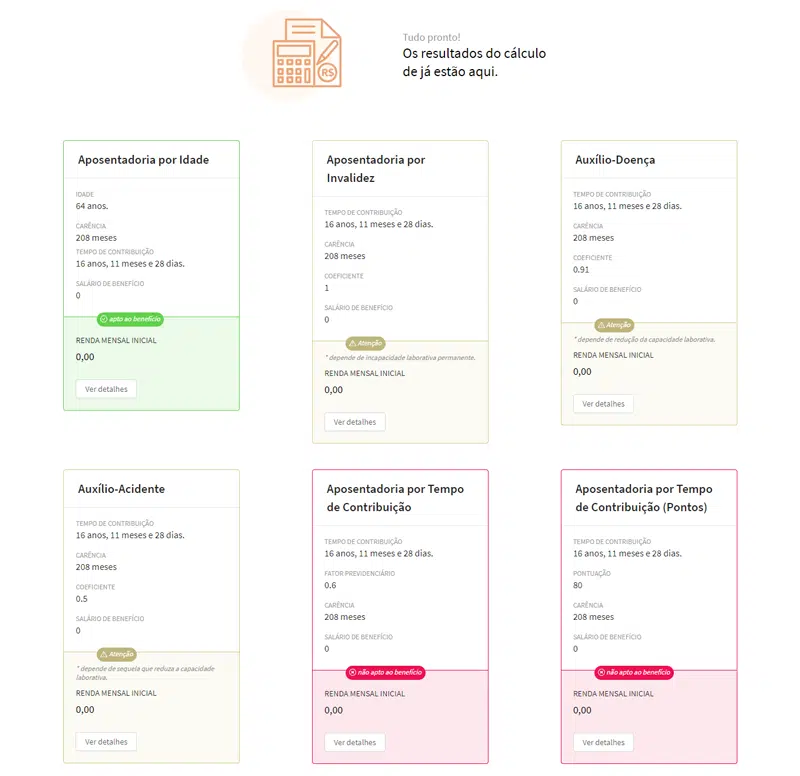Open Ver detalhes for the Pontos card
Image resolution: width=800 pixels, height=776 pixels.
click(603, 743)
